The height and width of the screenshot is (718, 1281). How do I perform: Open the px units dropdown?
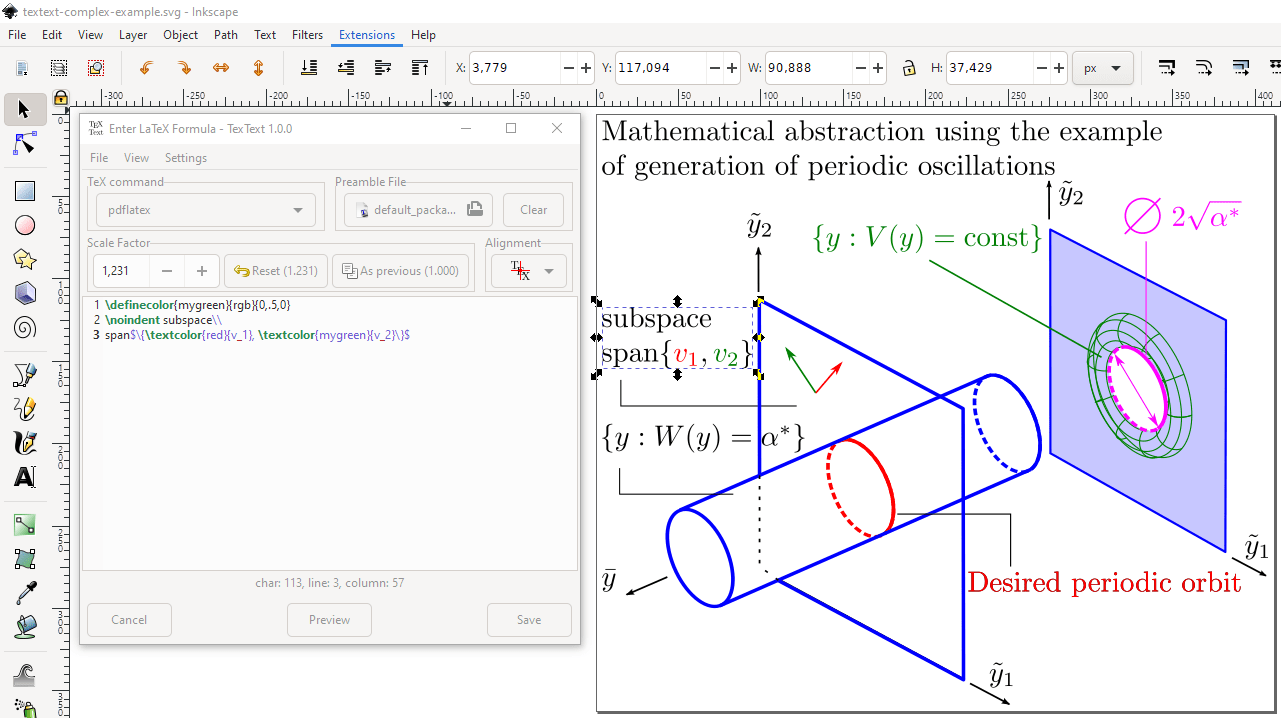[1103, 68]
